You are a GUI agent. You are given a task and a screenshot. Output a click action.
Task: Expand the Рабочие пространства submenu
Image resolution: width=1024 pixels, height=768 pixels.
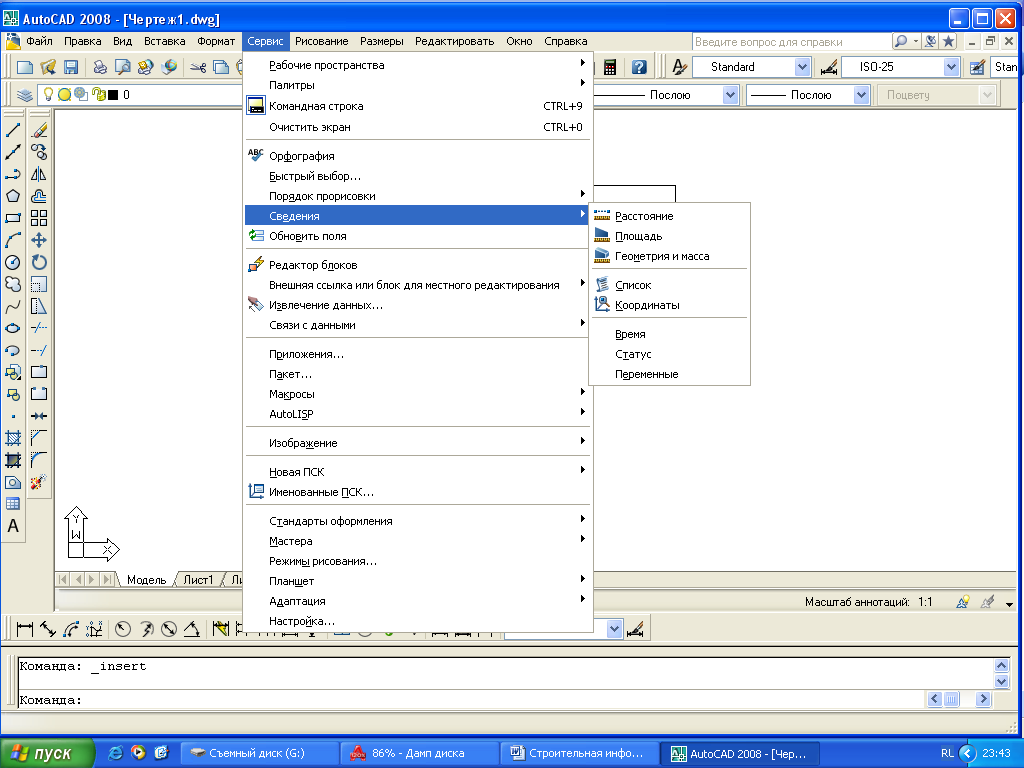[418, 65]
